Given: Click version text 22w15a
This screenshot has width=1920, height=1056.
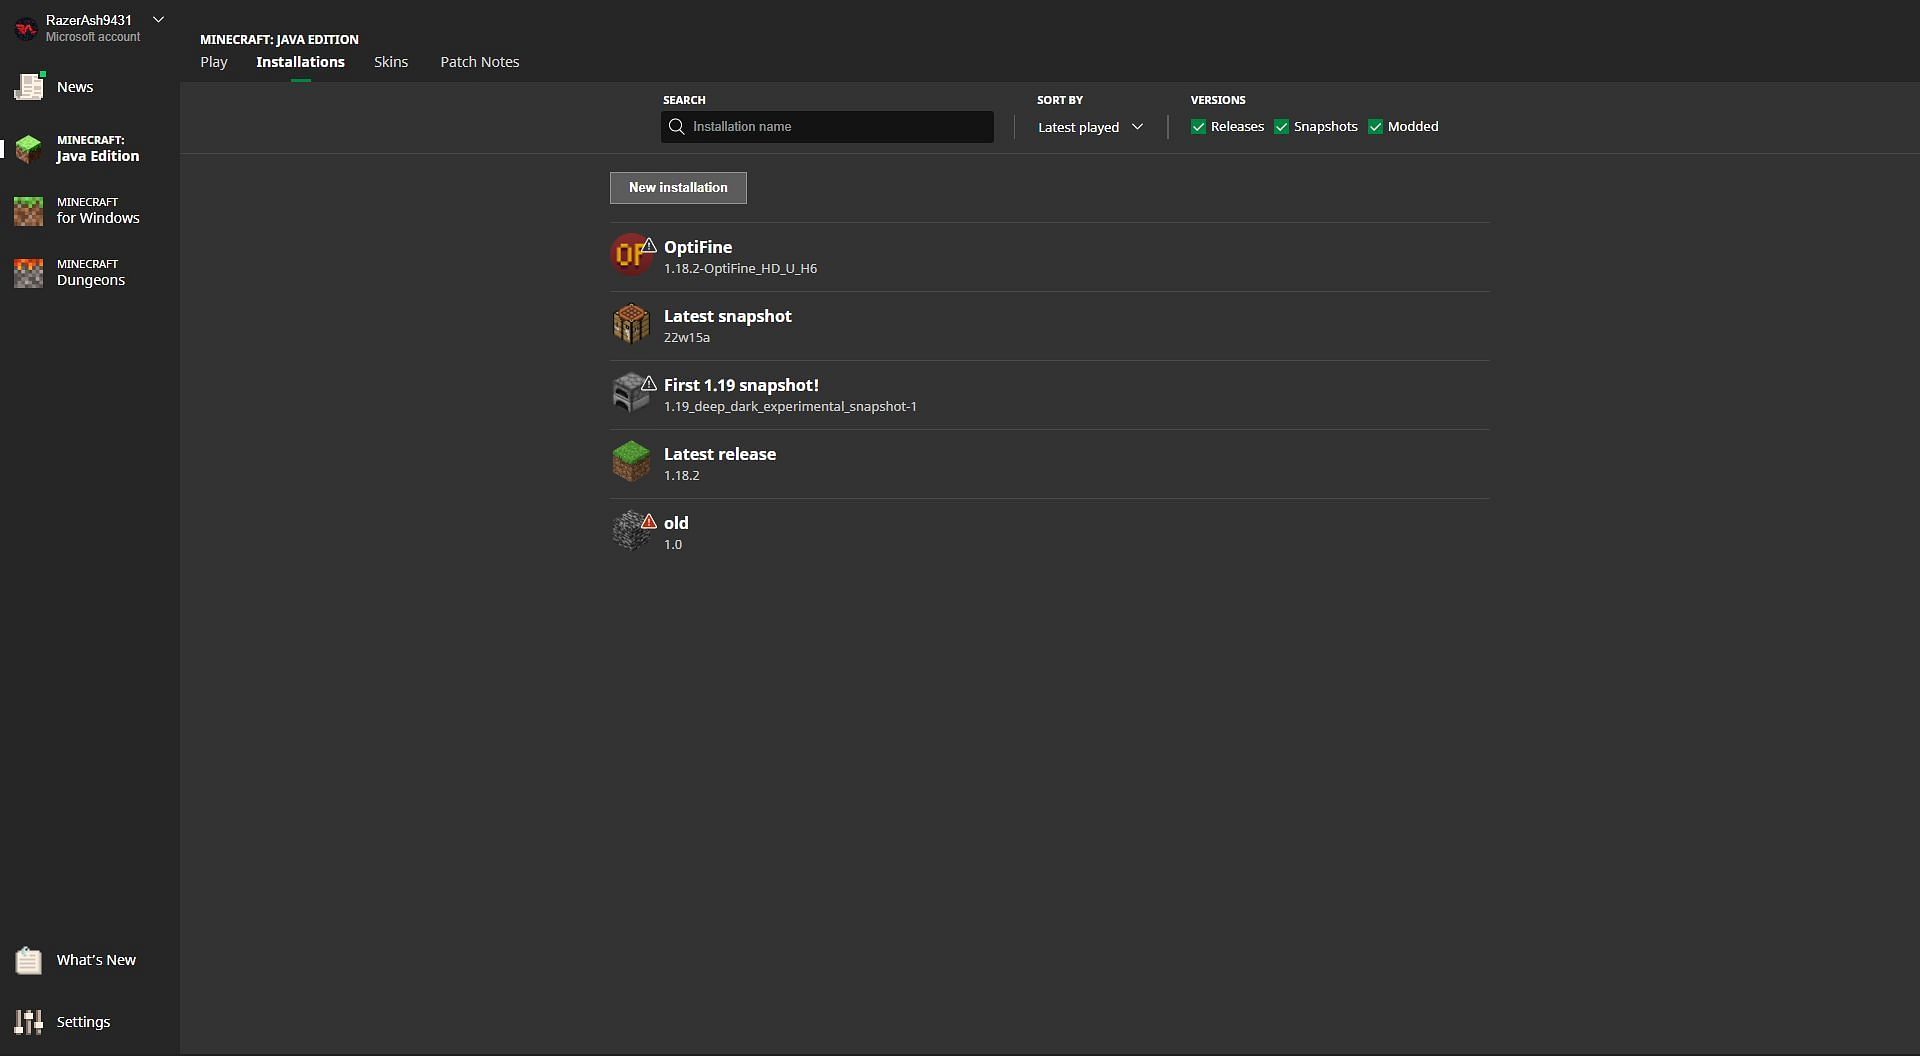Looking at the screenshot, I should (687, 338).
